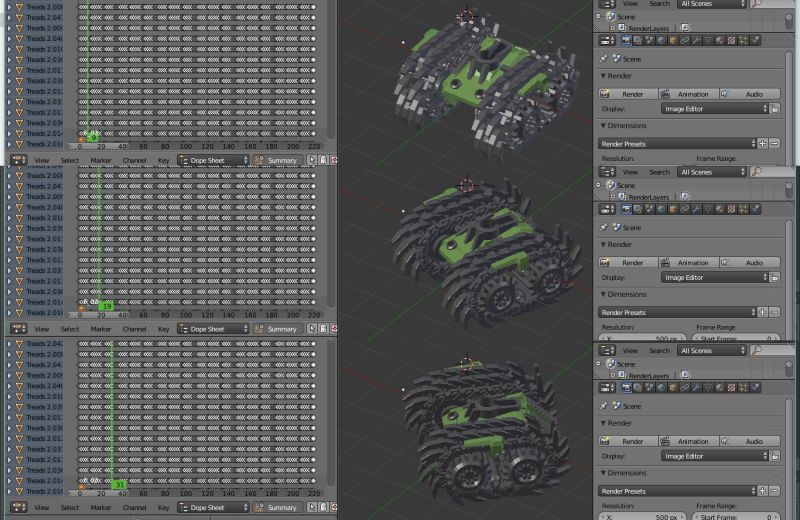Open Select menu in the frame-19 dope sheet
Screen dimensions: 800x520
69,329
